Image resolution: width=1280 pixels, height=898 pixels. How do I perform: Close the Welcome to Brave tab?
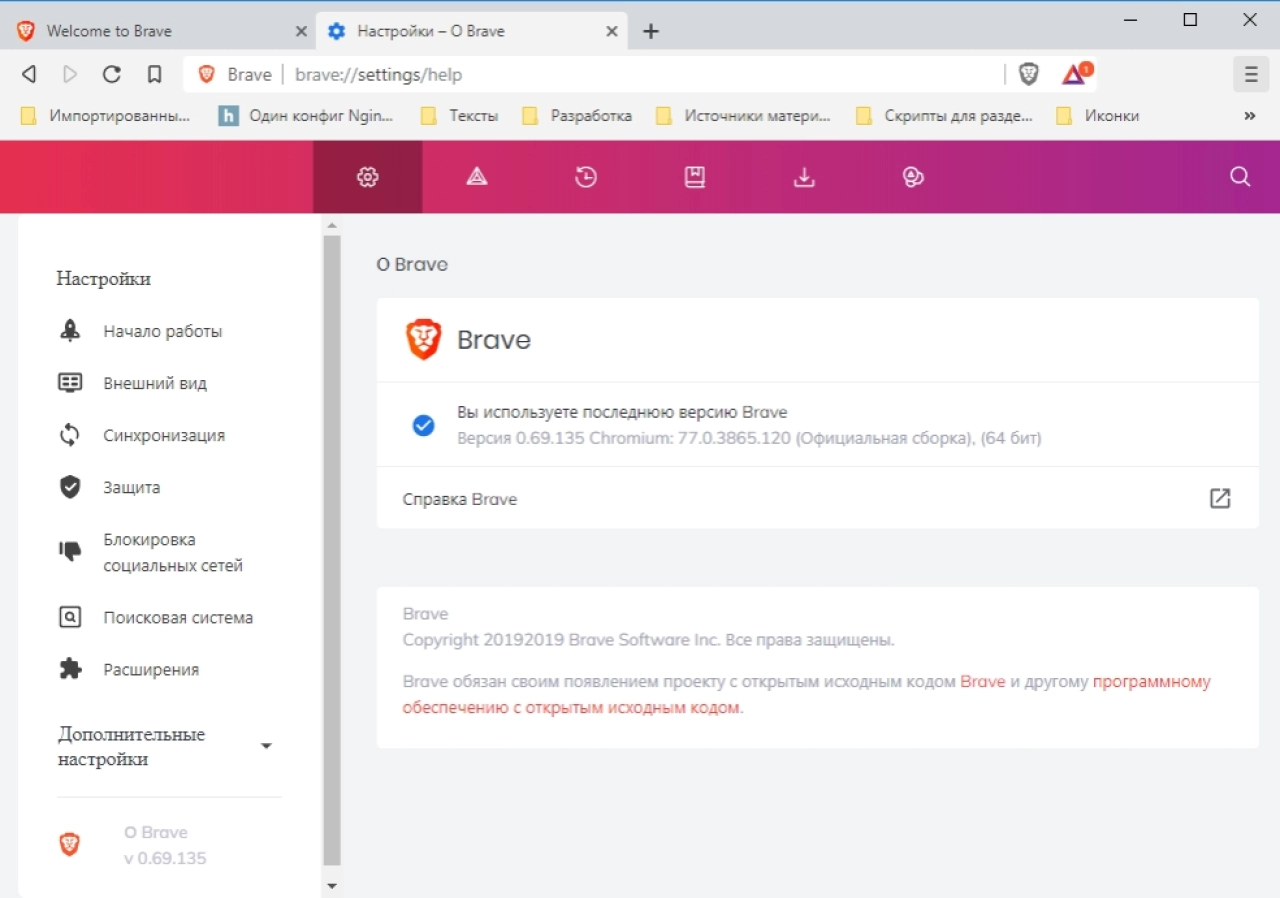click(301, 31)
